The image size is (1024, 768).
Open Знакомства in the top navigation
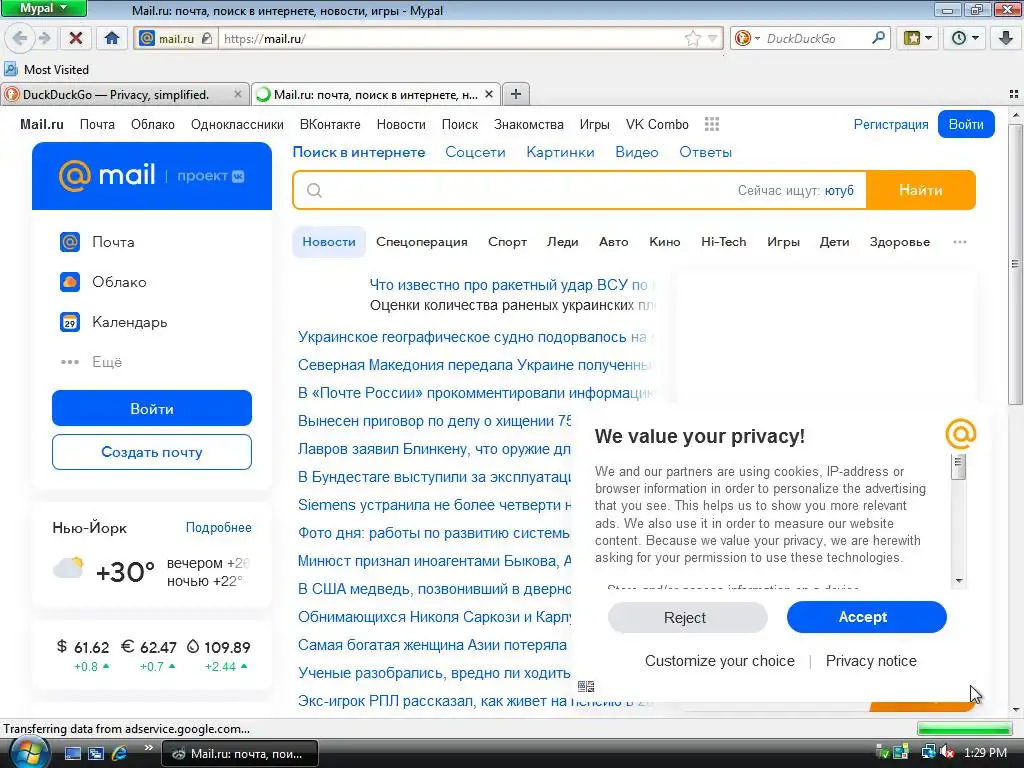528,124
